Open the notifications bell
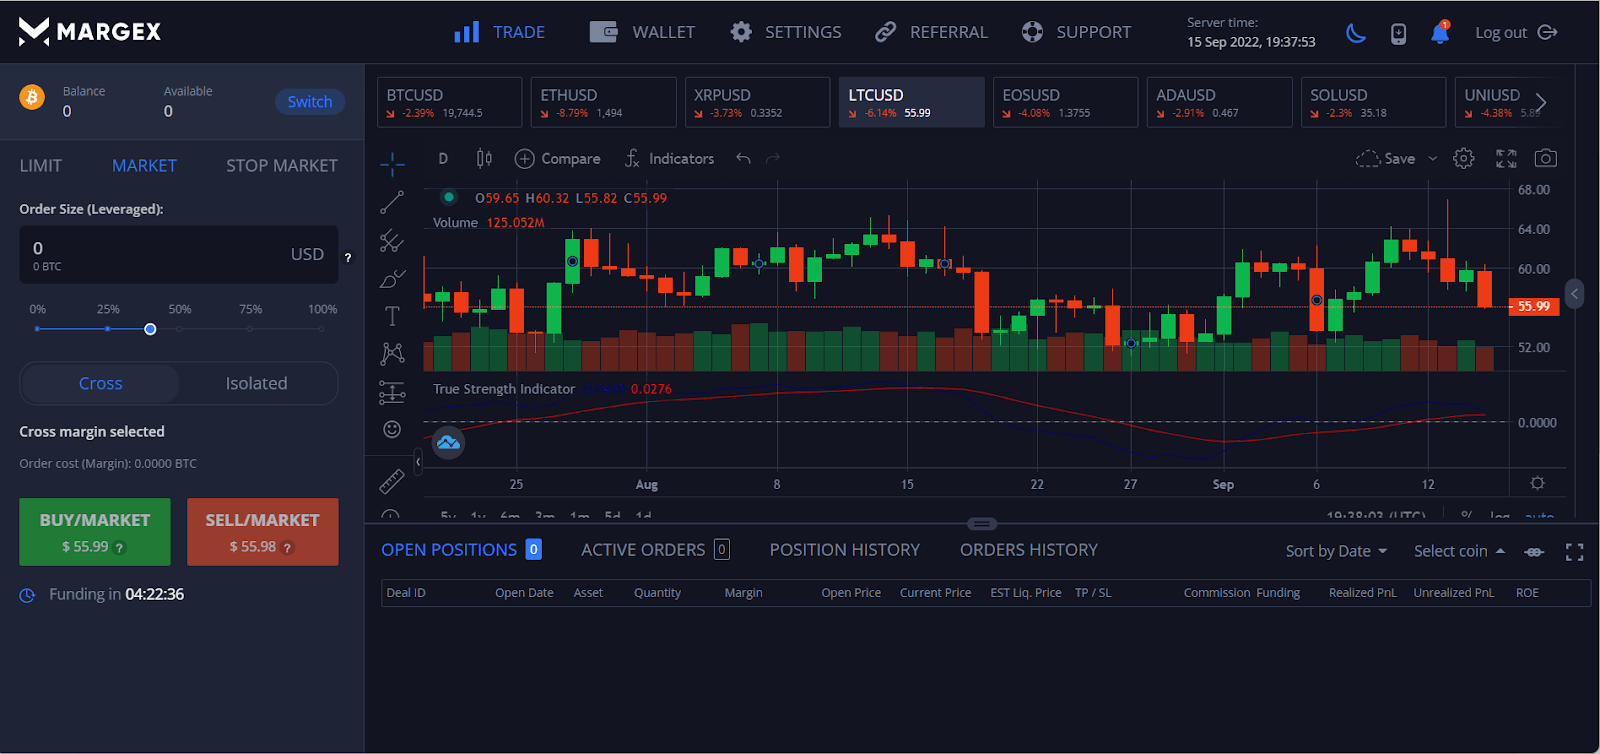Screen dimensions: 1600x754 [x=1440, y=33]
